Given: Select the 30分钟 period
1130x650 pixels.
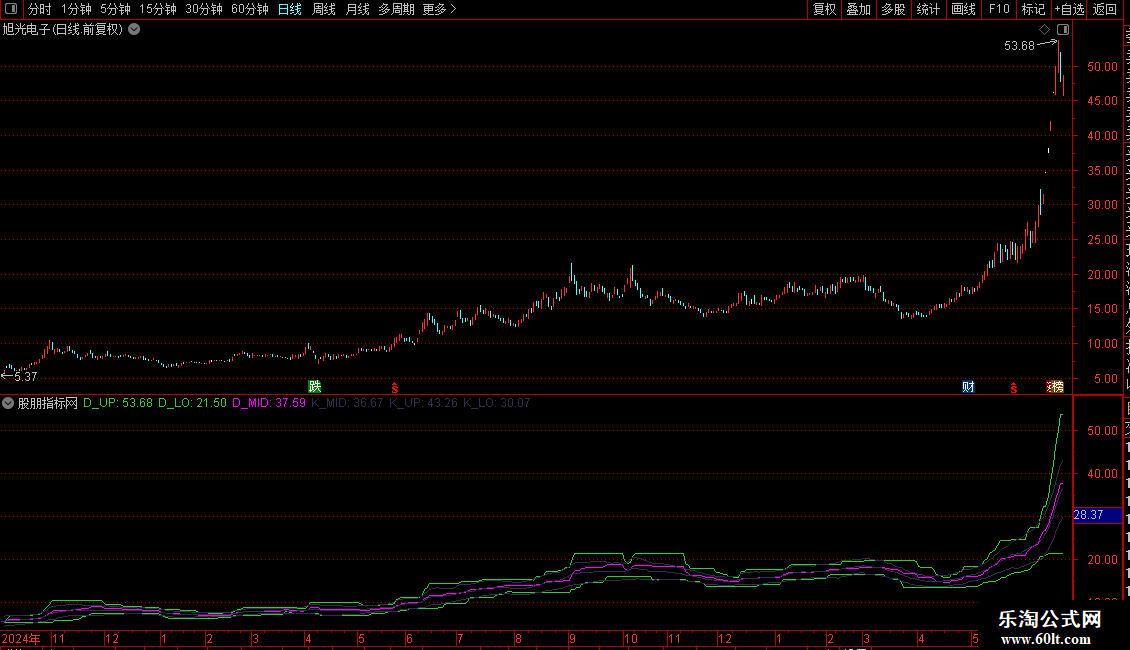Looking at the screenshot, I should pyautogui.click(x=204, y=9).
